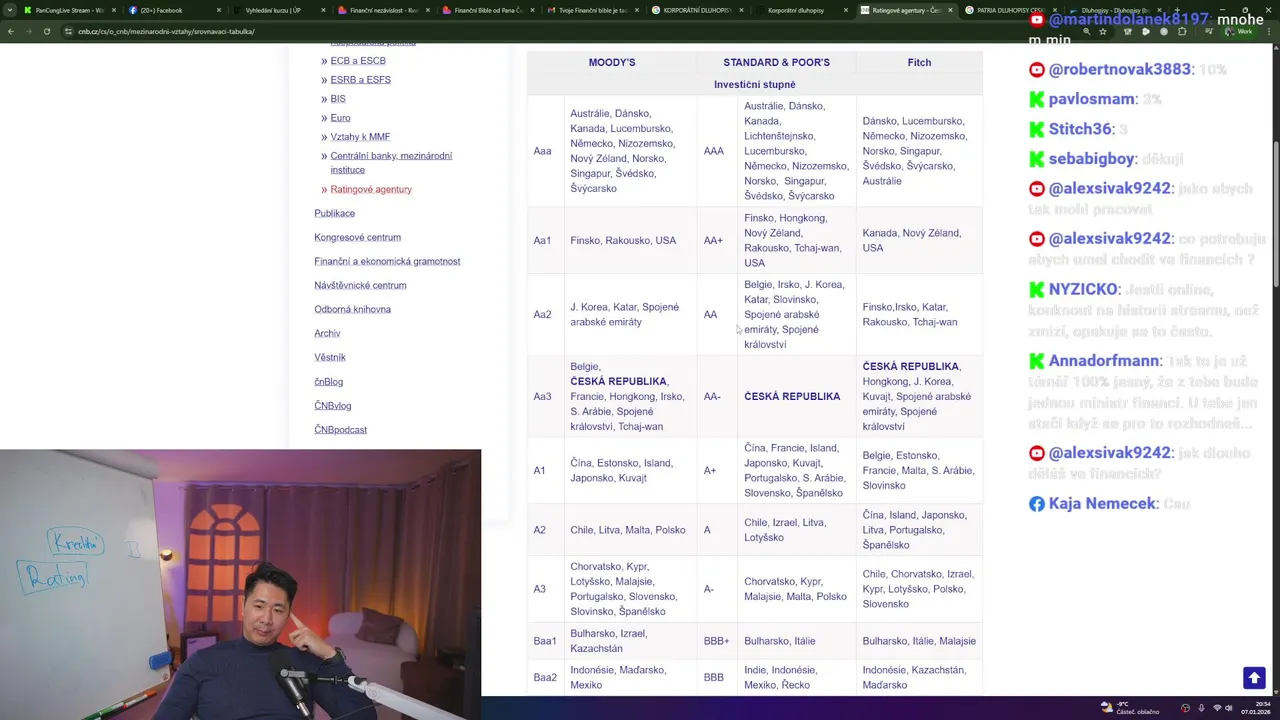Open the Kongresové centrum link
The height and width of the screenshot is (720, 1280).
click(357, 237)
